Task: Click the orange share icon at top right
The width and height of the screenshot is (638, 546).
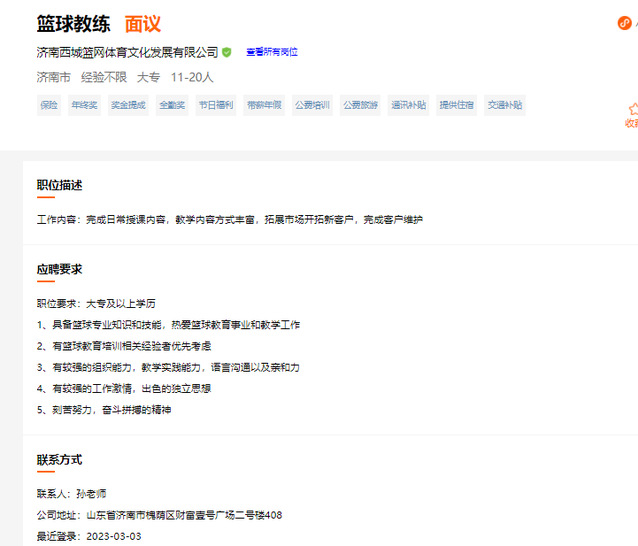Action: (x=625, y=23)
